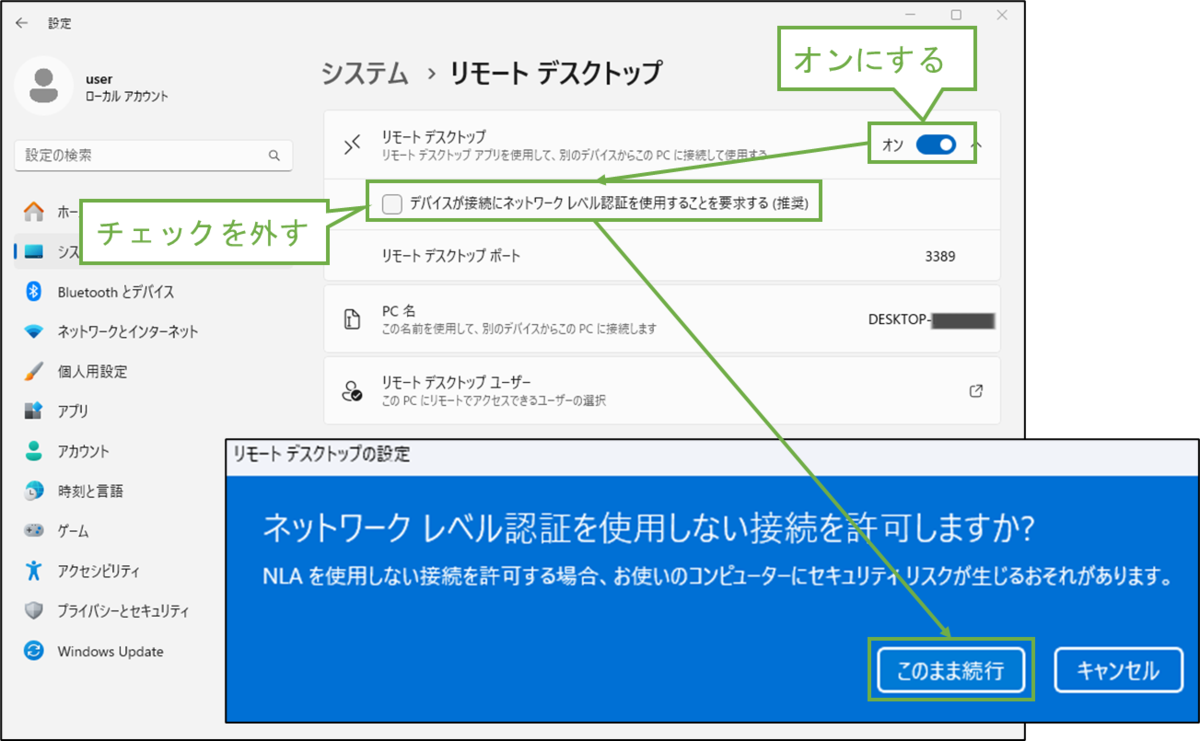This screenshot has height=741, width=1200.
Task: Open Bluetooth とデバイス settings
Action: 116,292
